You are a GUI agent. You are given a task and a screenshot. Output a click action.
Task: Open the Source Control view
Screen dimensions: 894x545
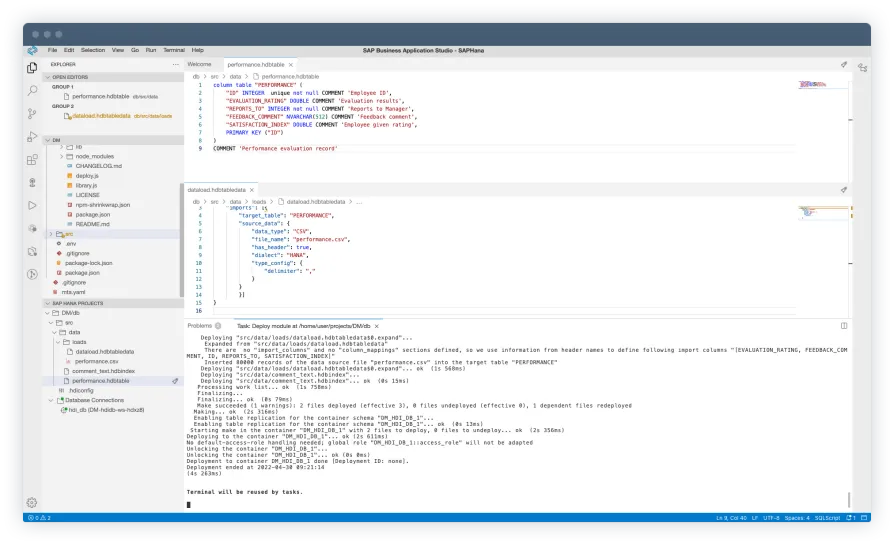coord(32,114)
